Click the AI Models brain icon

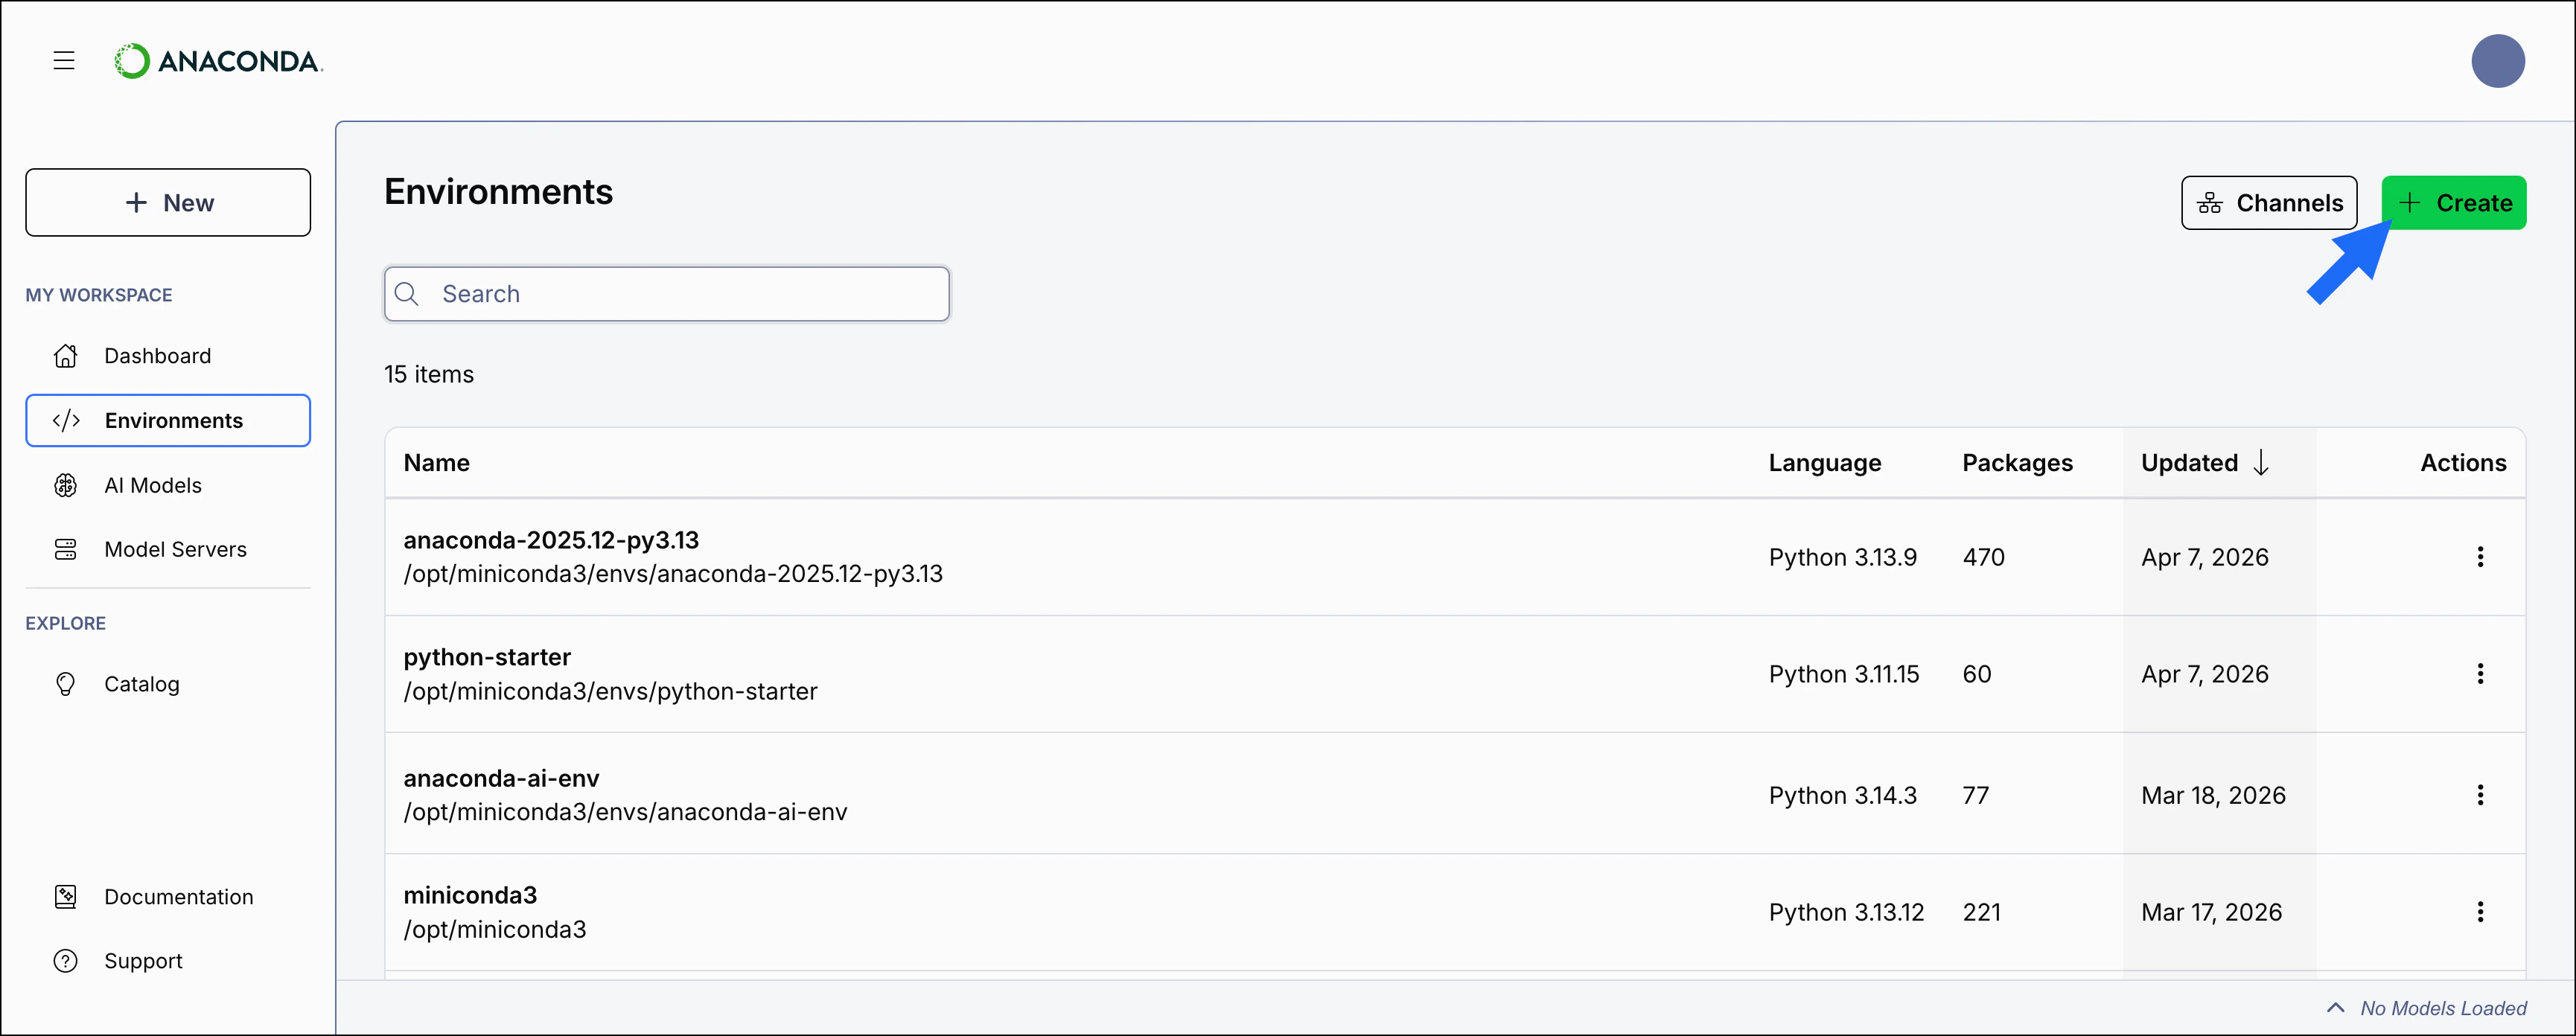pos(65,485)
